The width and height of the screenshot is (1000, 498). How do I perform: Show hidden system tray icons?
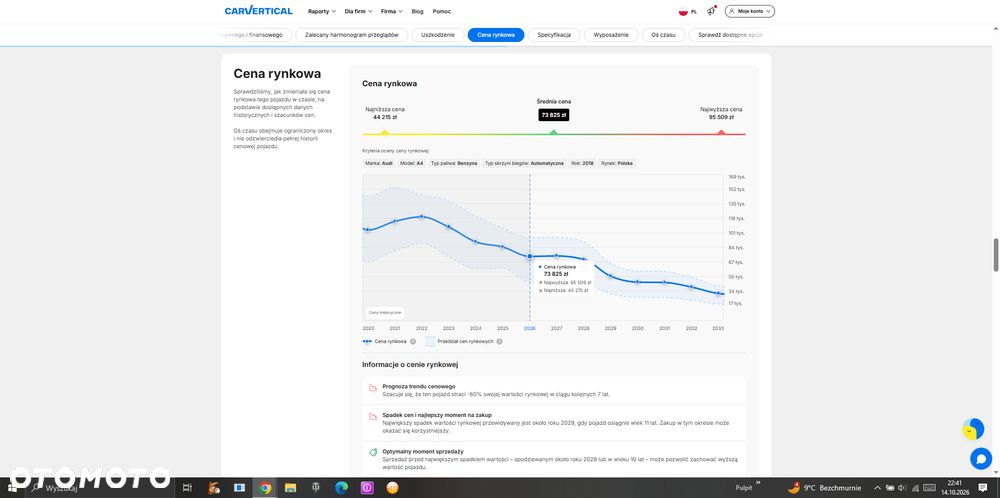(x=877, y=488)
